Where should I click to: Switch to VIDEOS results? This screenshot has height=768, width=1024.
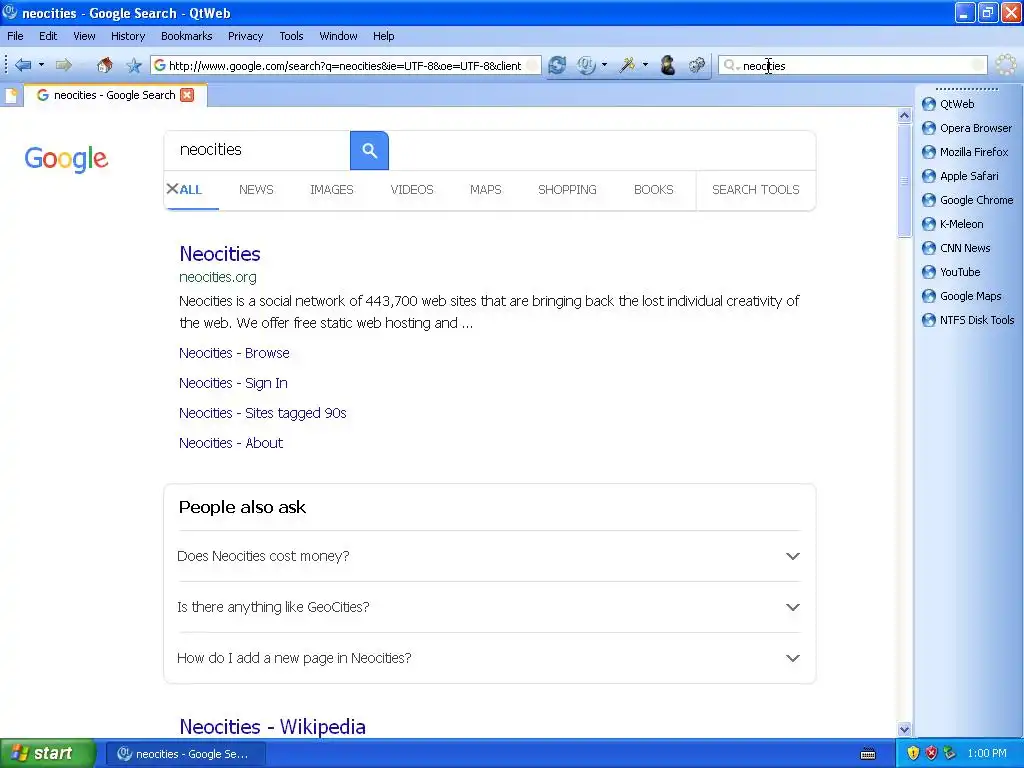412,189
